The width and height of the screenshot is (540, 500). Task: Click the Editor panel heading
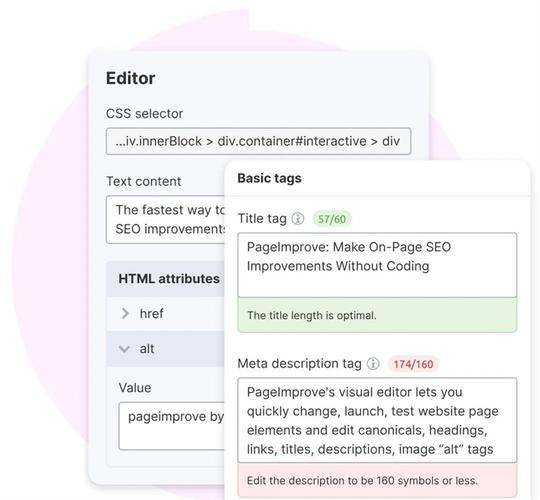tap(131, 78)
